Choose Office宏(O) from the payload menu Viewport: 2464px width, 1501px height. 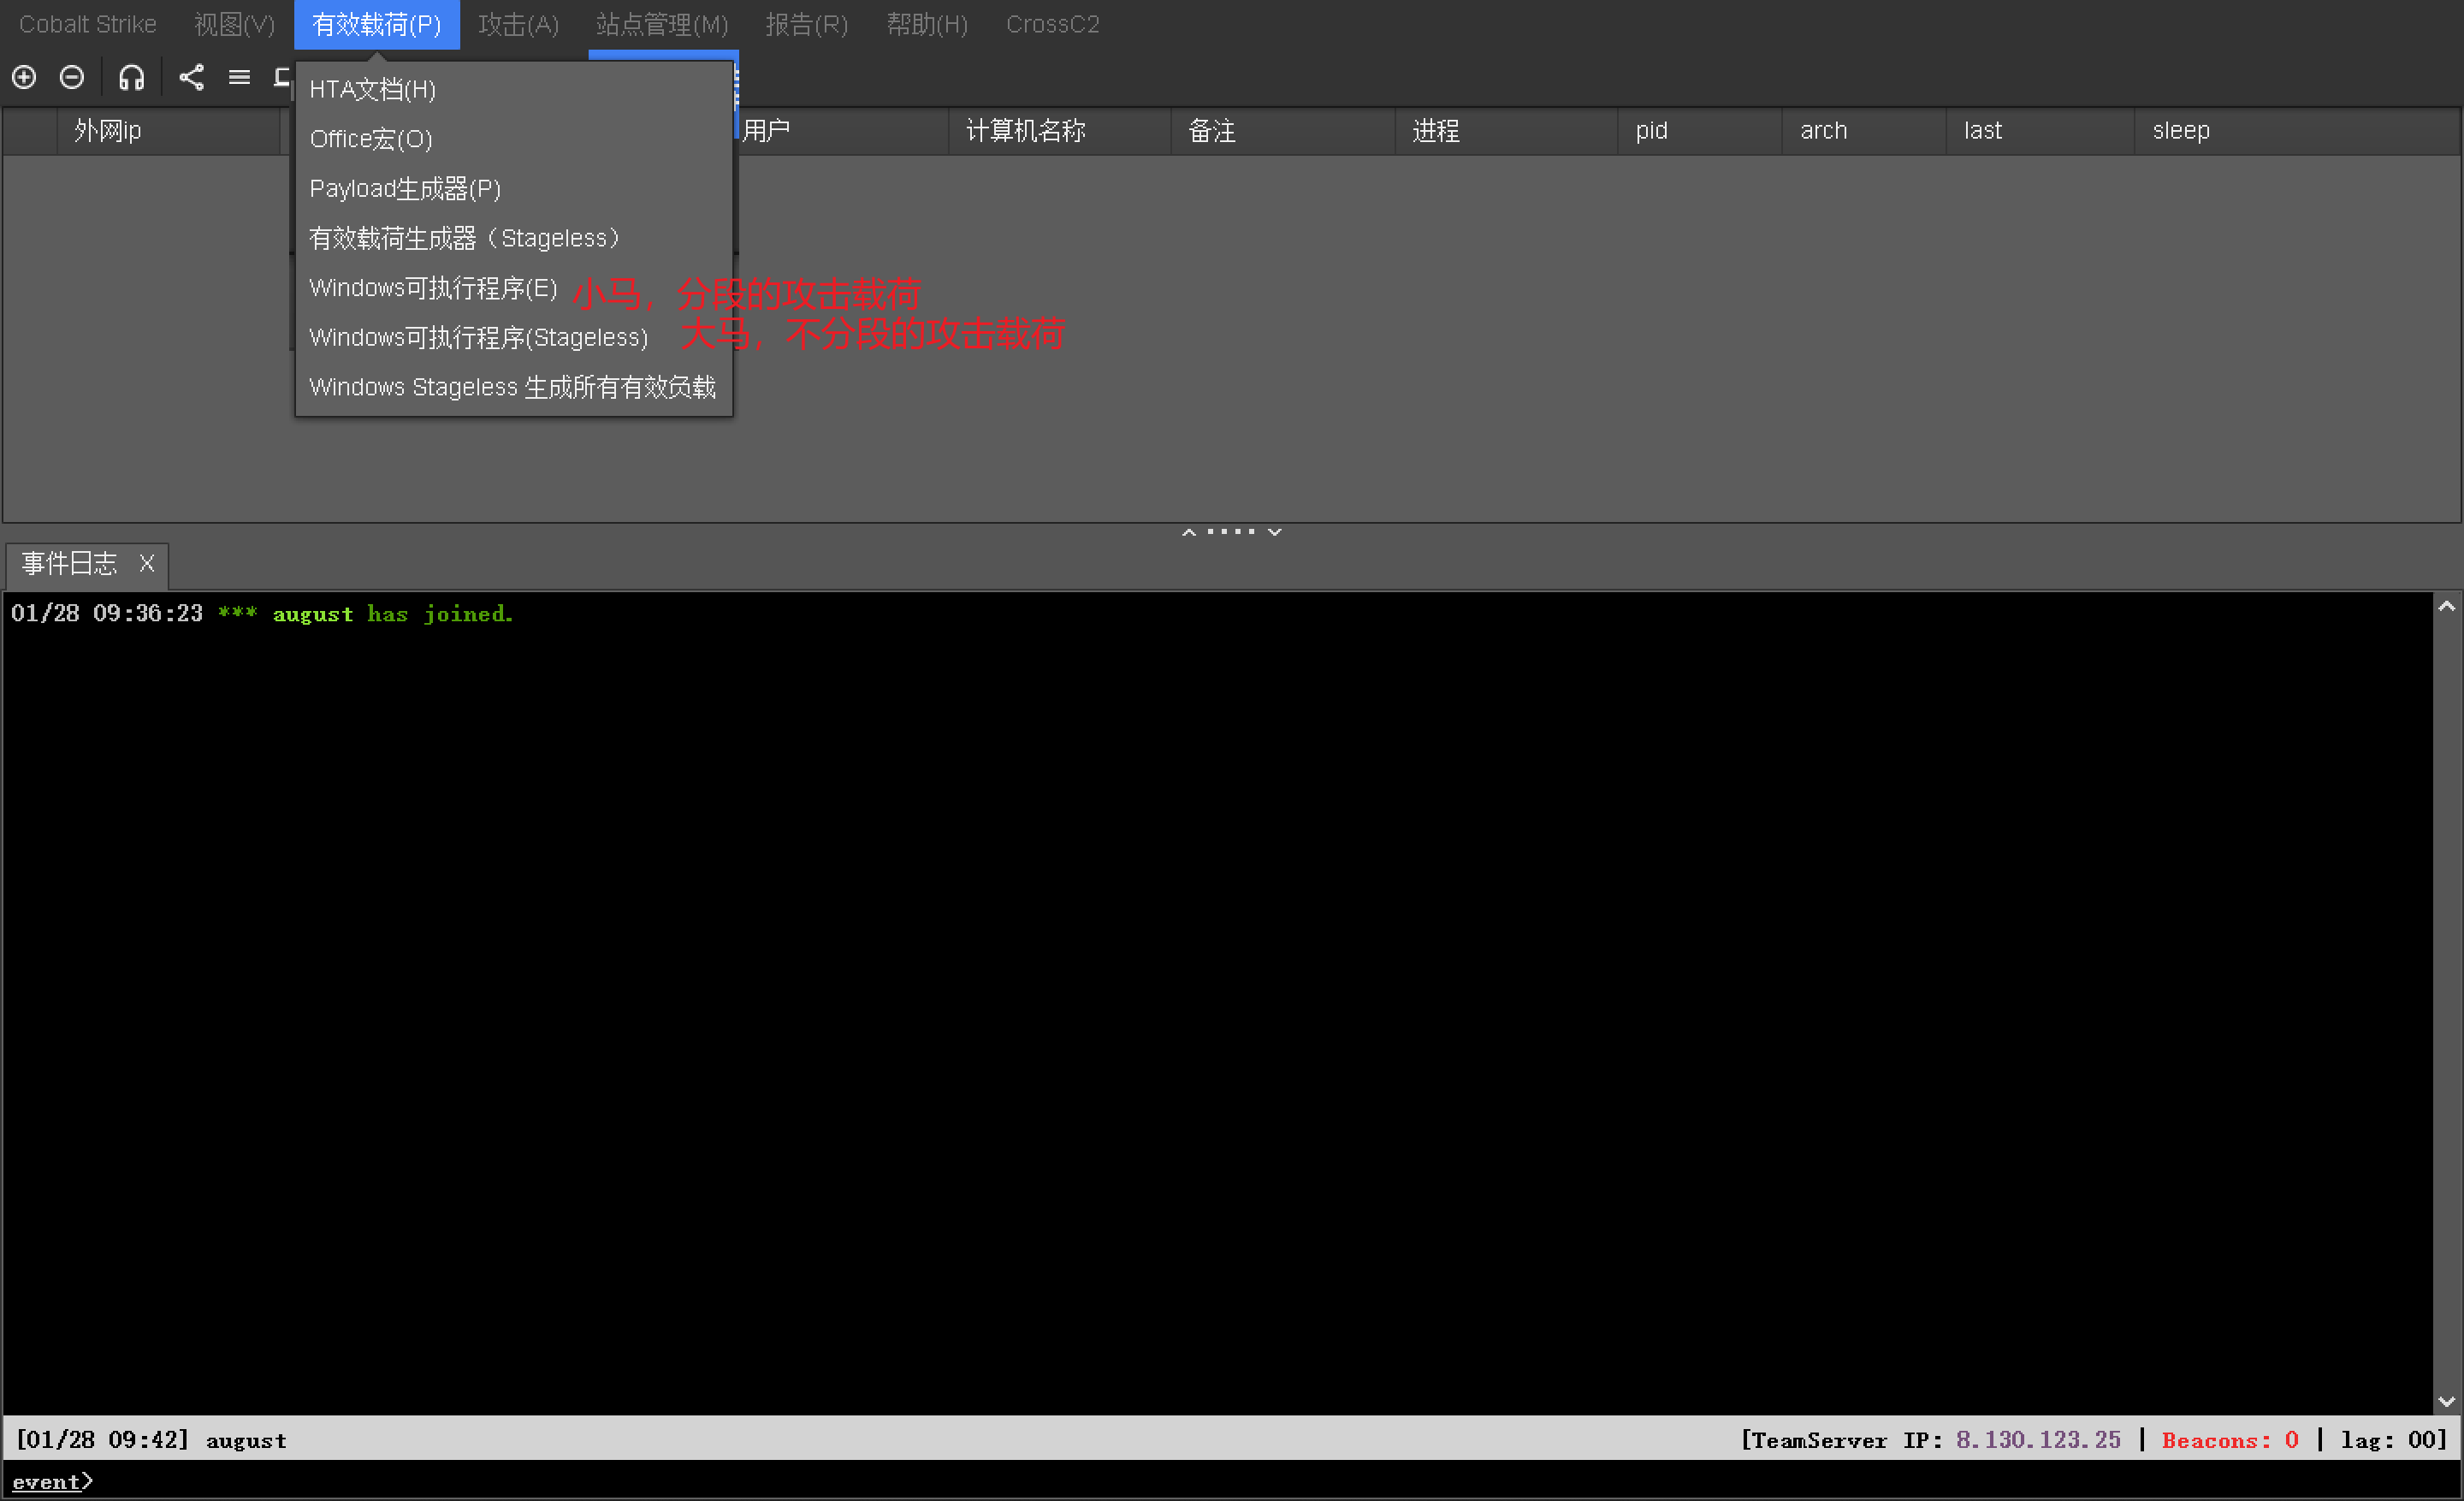[x=371, y=139]
